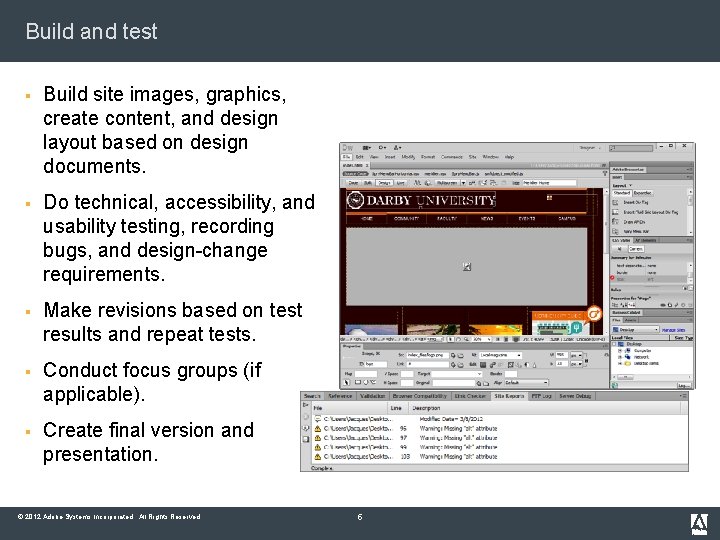
Task: Toggle the constrain W/H lock icon
Action: pyautogui.click(x=586, y=360)
